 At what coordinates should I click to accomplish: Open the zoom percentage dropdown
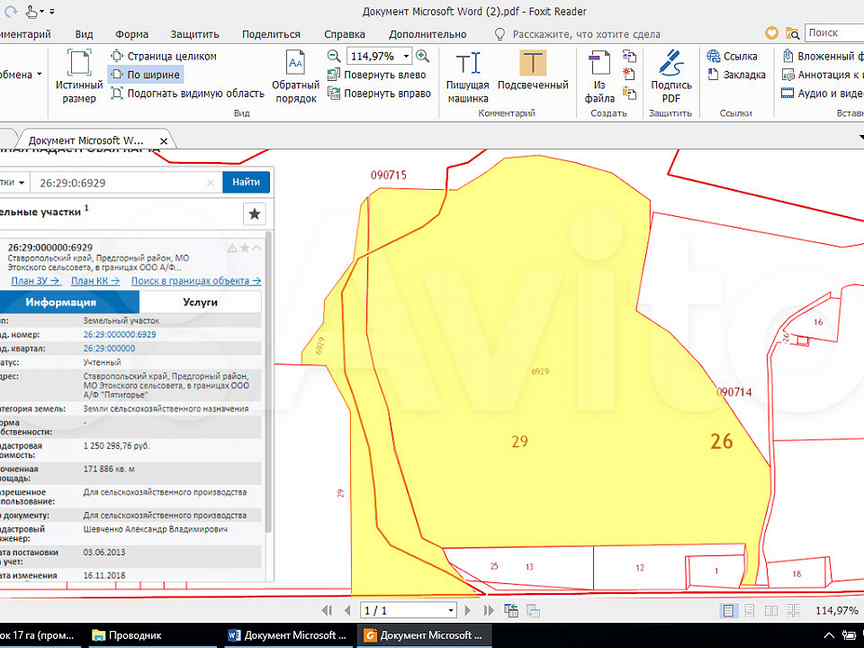[407, 57]
